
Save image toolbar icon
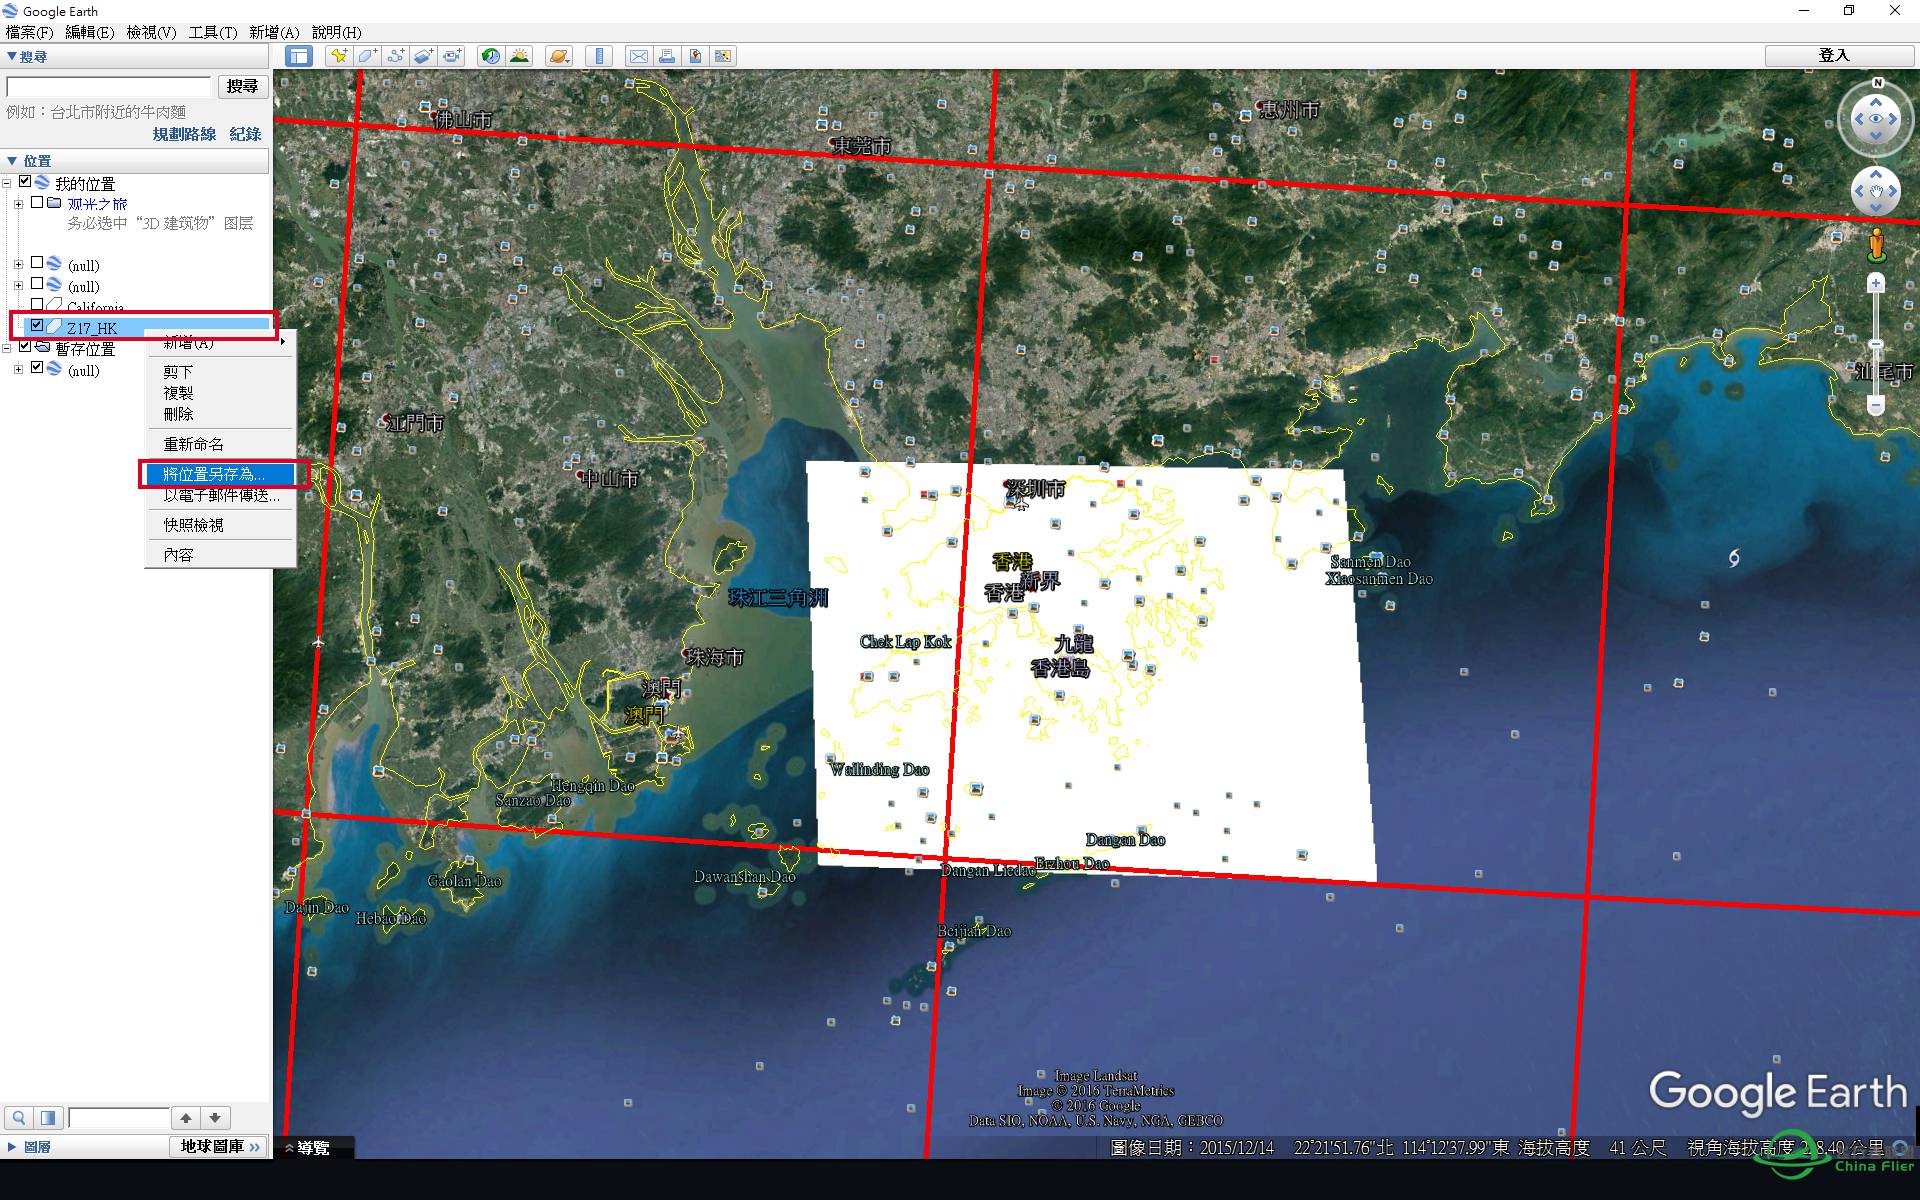(695, 56)
